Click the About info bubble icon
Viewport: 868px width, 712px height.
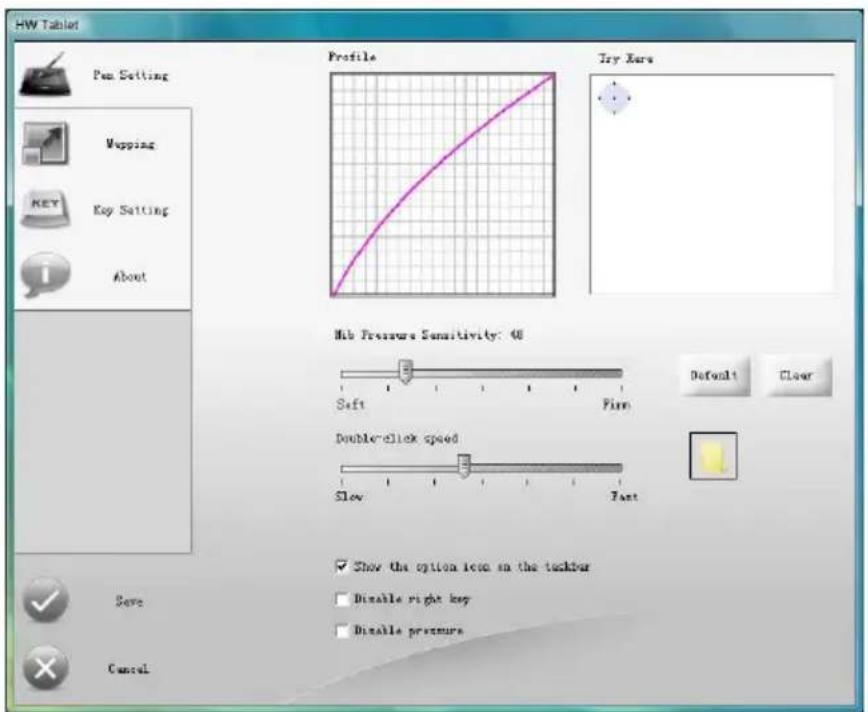click(46, 275)
